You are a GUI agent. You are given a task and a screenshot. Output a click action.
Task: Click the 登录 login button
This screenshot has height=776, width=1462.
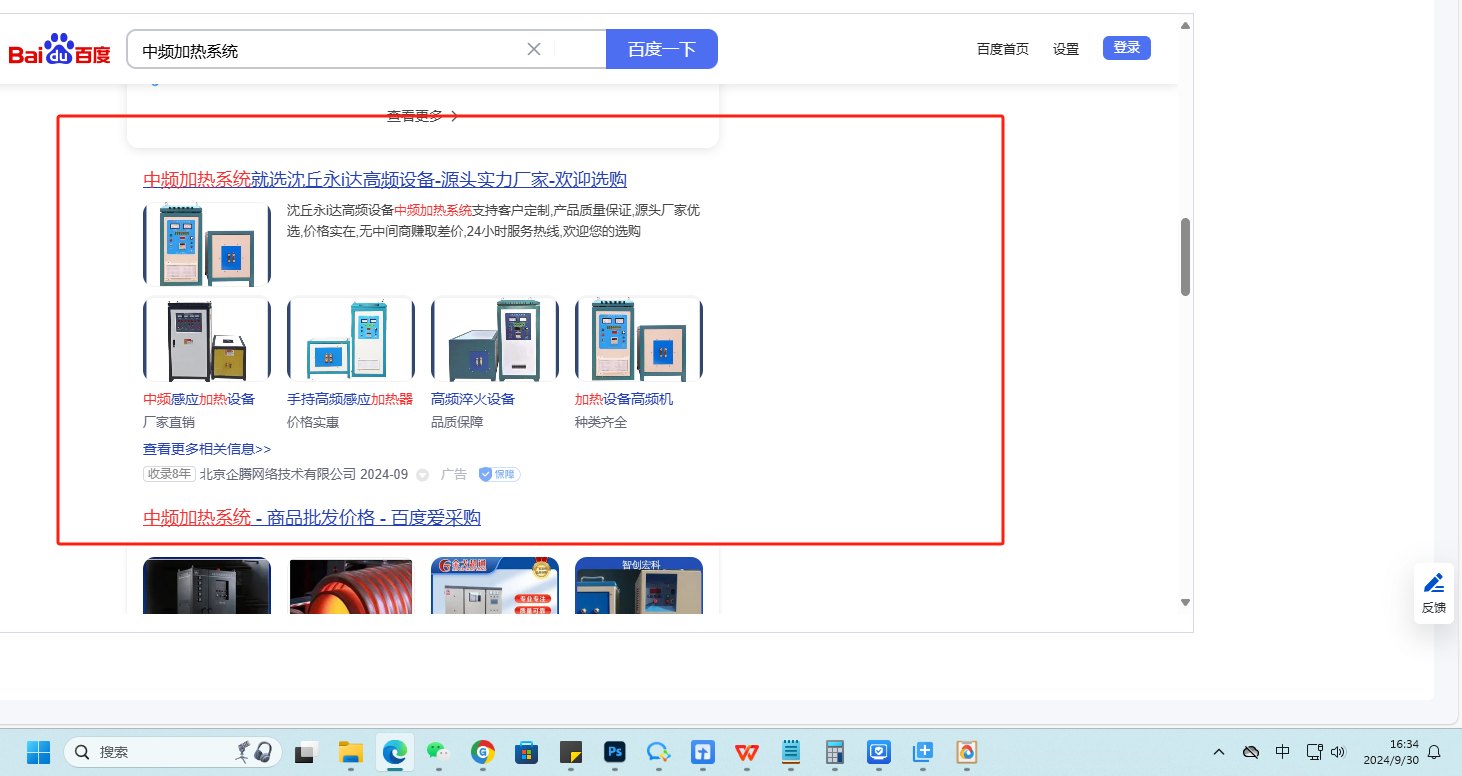1127,48
